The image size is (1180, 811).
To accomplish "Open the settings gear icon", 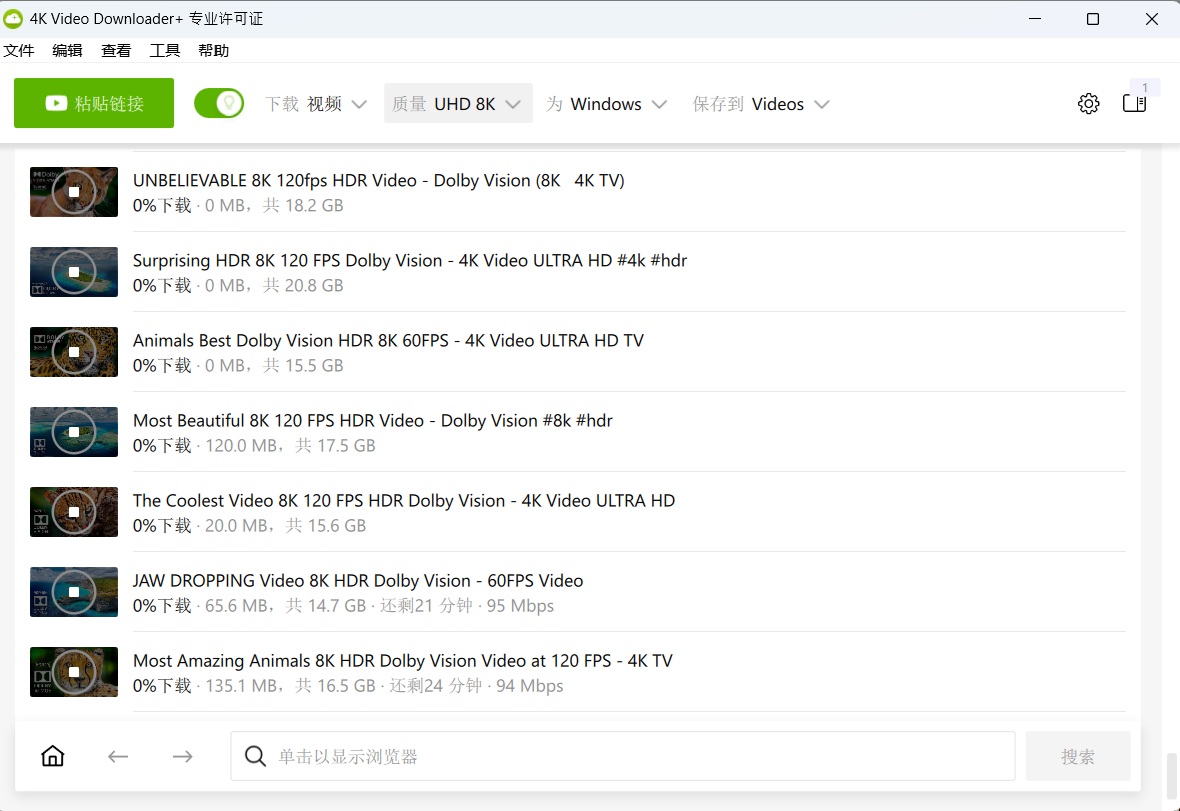I will click(x=1088, y=104).
